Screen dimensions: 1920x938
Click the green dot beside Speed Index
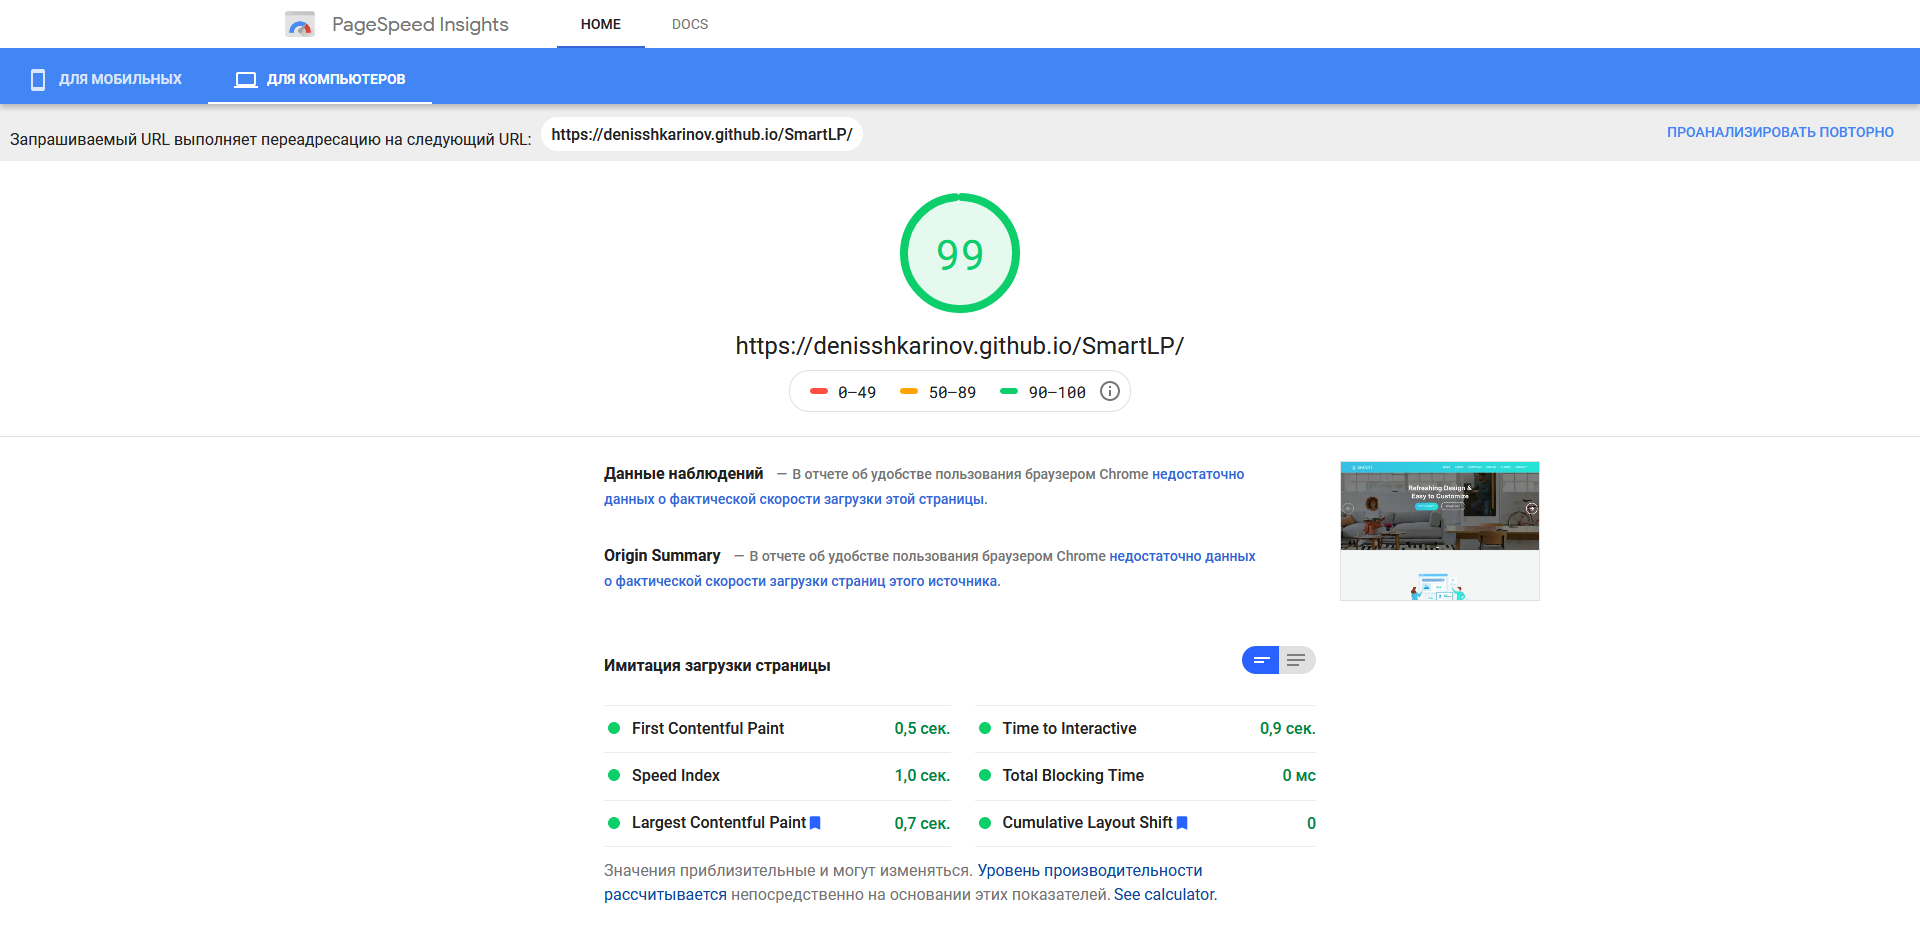[x=614, y=775]
